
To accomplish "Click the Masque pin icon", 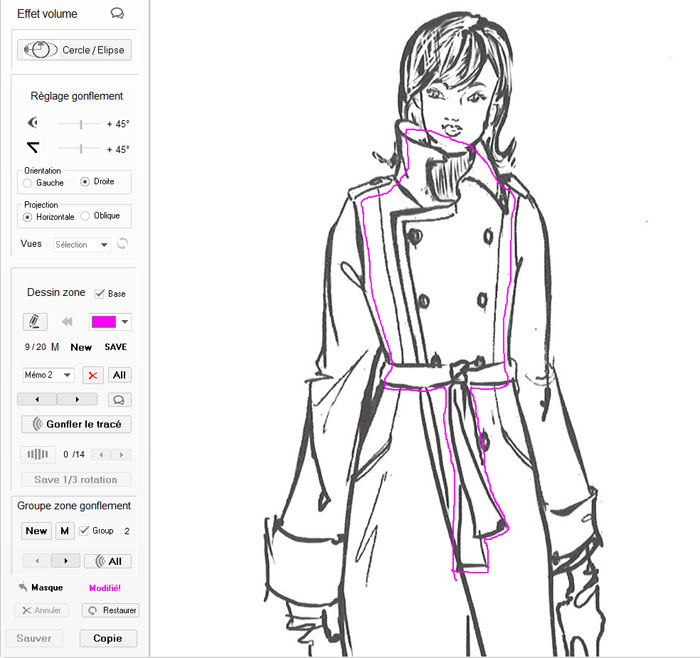I will (x=22, y=588).
